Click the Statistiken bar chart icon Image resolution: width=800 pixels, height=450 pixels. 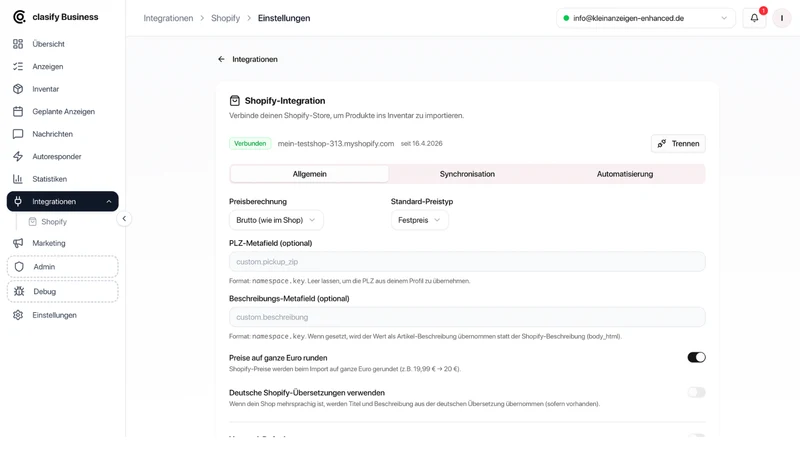click(18, 179)
